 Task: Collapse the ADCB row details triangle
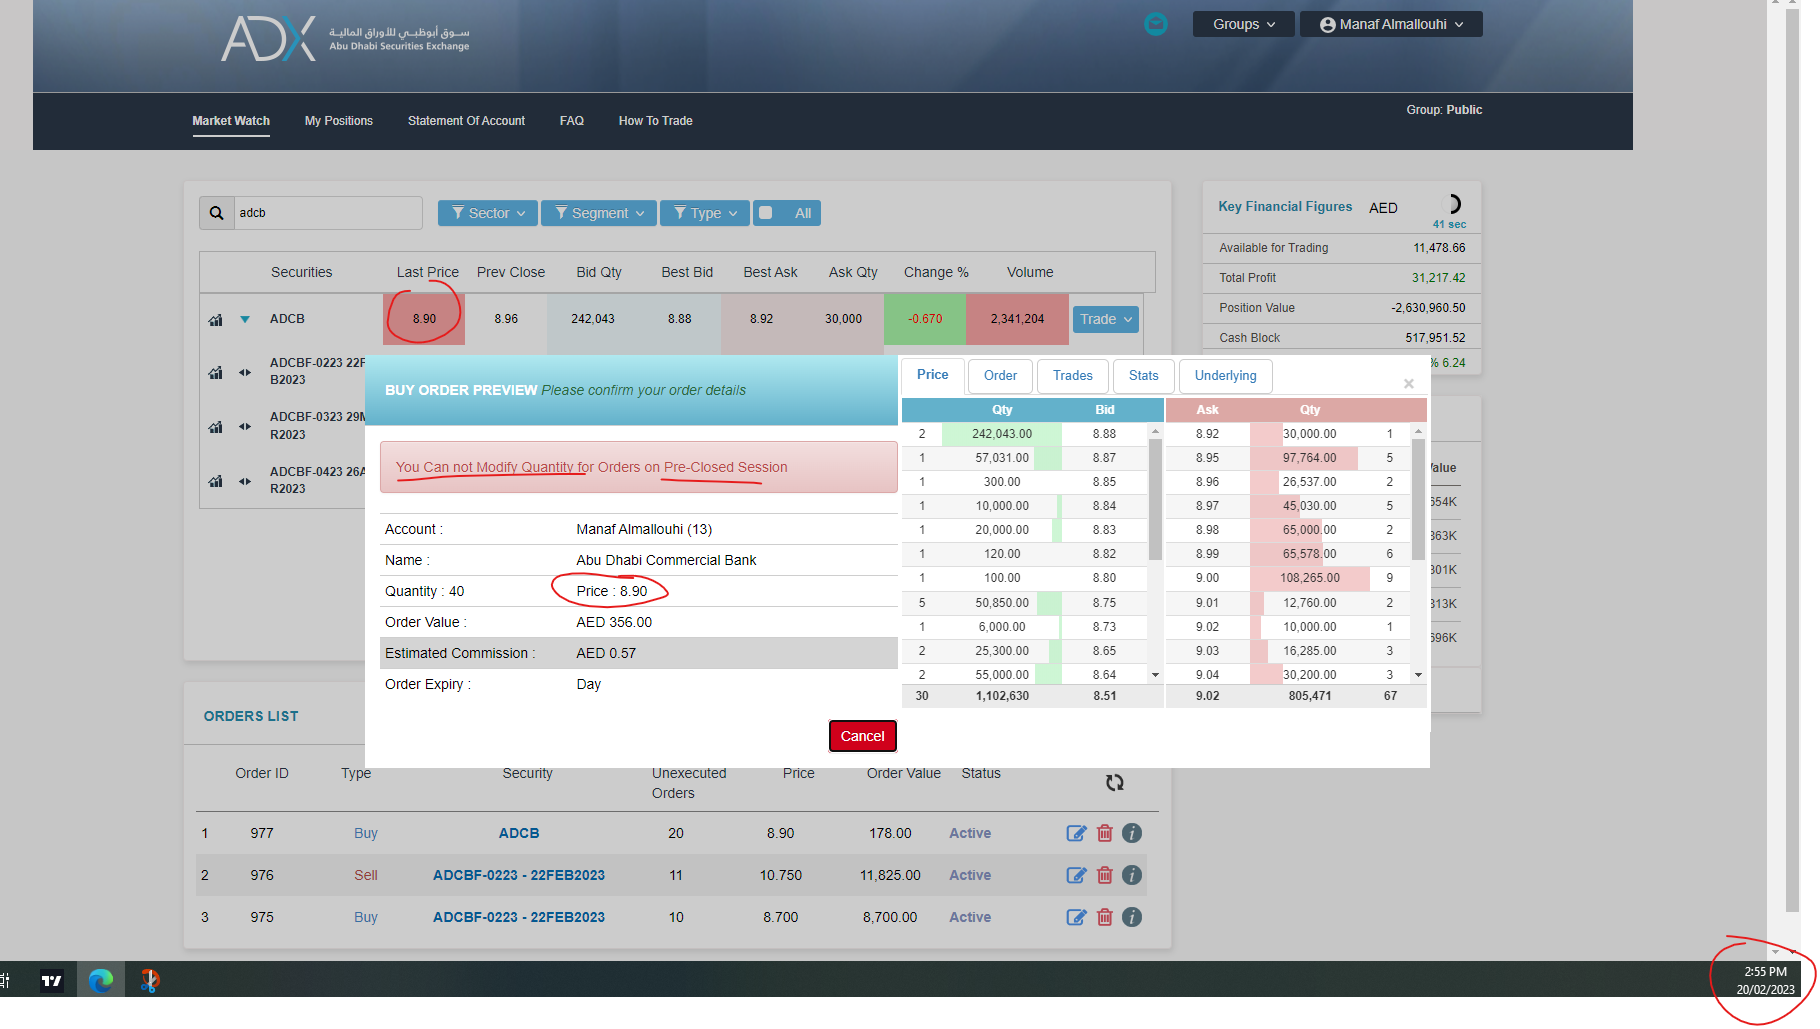click(244, 318)
